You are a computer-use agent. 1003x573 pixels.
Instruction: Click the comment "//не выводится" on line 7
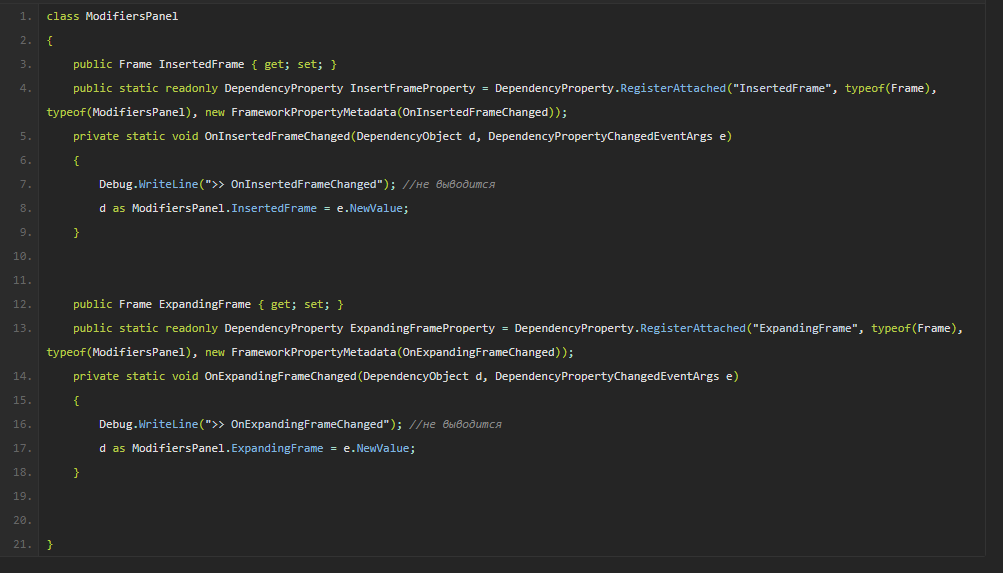pos(448,184)
